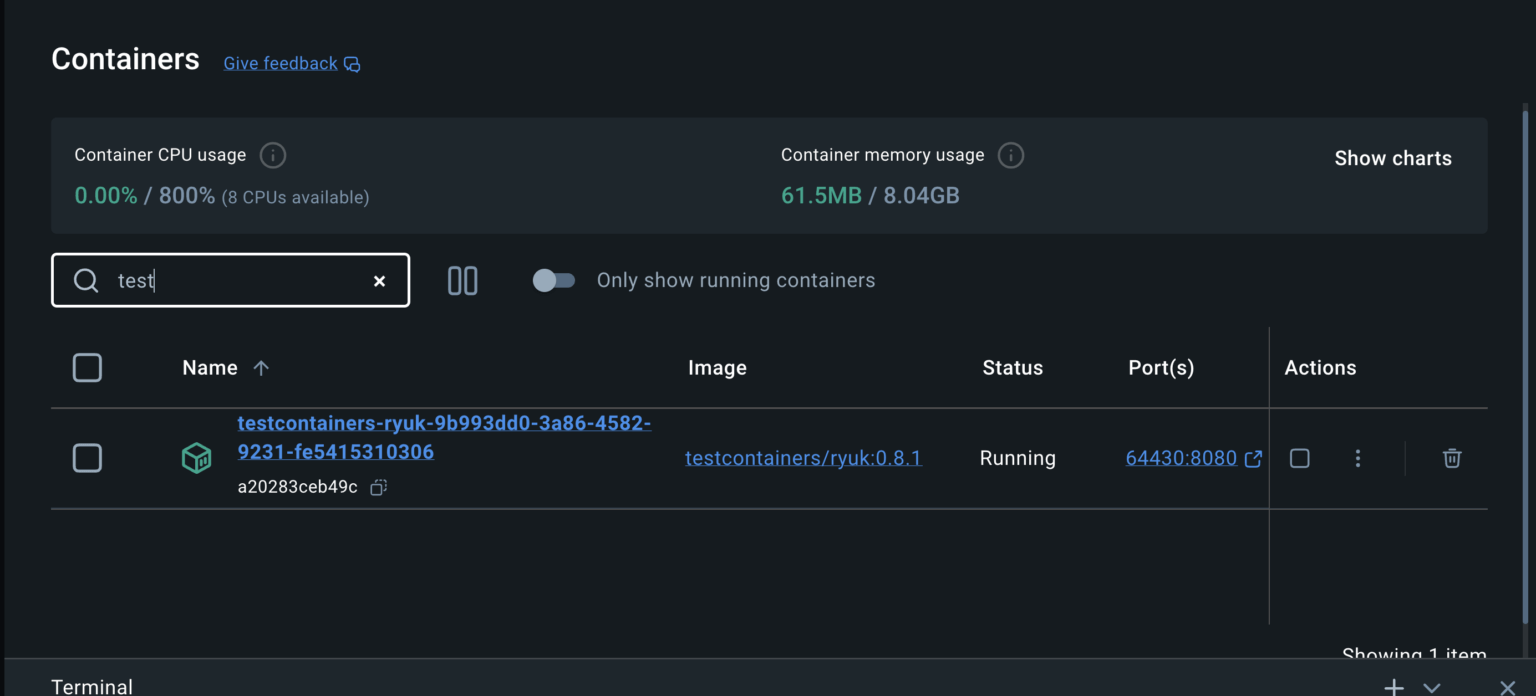This screenshot has height=696, width=1536.
Task: Open the testcontainers/ryuk:0.8.1 image link
Action: pyautogui.click(x=803, y=458)
